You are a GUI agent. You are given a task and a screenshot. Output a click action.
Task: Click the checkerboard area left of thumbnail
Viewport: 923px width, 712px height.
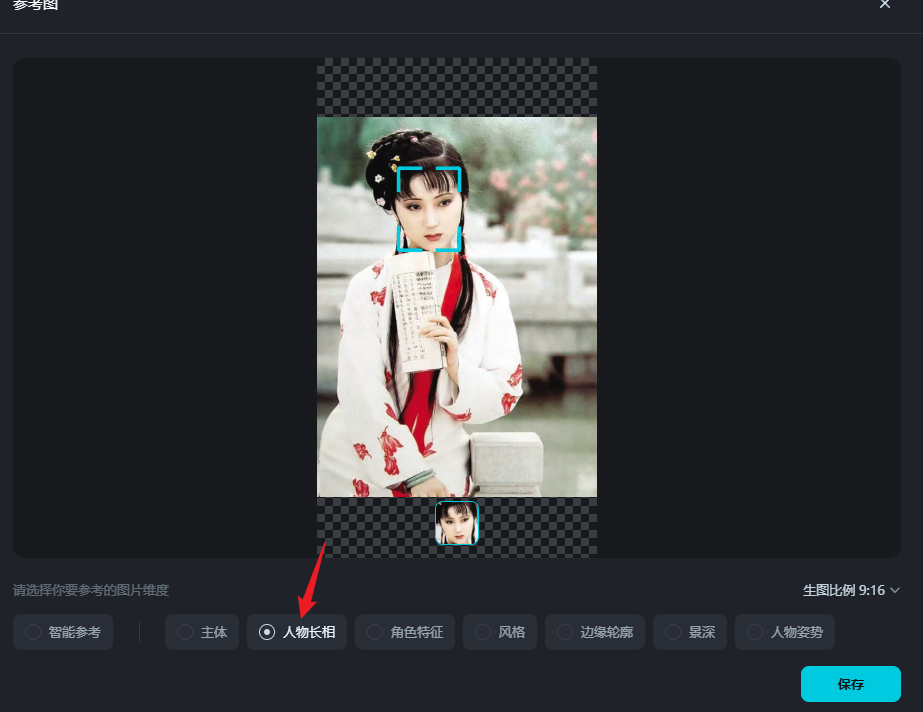(x=375, y=526)
